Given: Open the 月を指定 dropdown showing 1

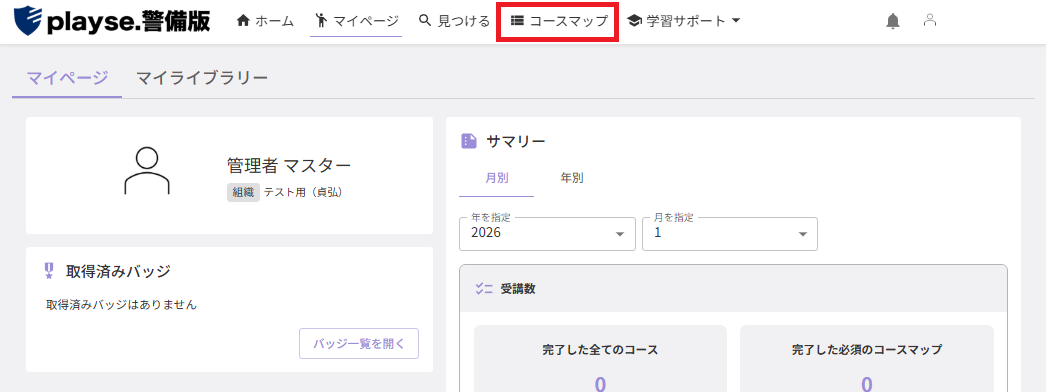Looking at the screenshot, I should click(x=730, y=233).
